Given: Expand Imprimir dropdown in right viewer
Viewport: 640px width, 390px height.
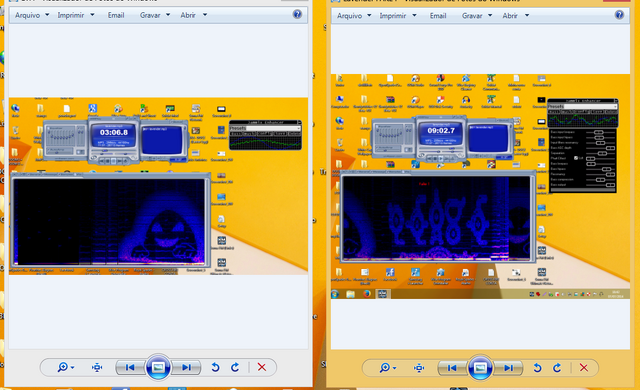Looking at the screenshot, I should tap(398, 16).
